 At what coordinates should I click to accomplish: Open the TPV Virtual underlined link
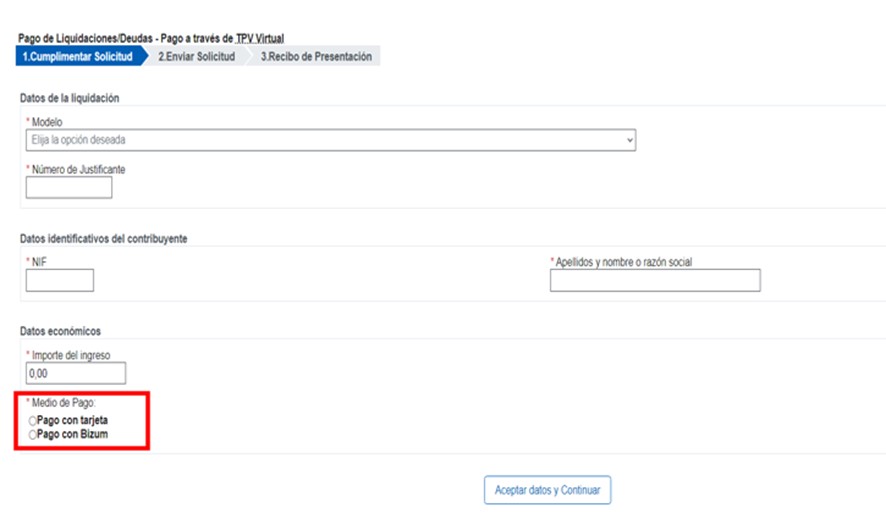click(260, 38)
